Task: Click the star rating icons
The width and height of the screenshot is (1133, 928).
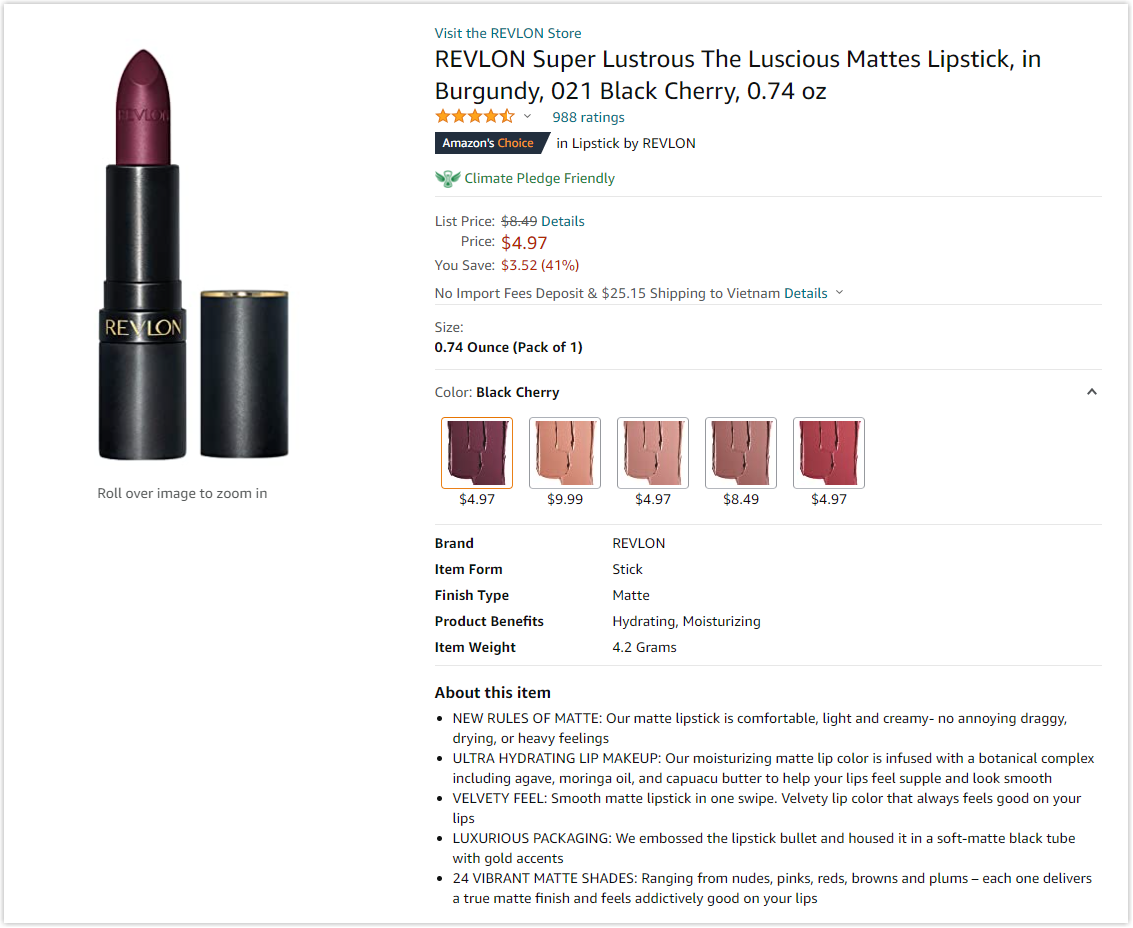Action: 474,117
